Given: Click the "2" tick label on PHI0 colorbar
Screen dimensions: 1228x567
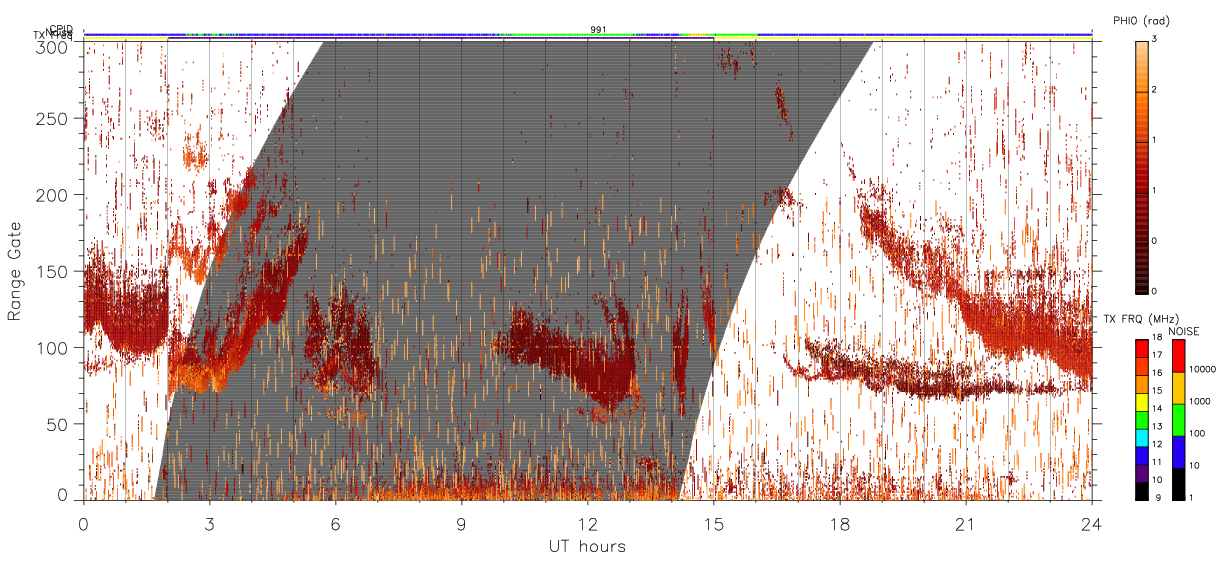Looking at the screenshot, I should point(1156,92).
